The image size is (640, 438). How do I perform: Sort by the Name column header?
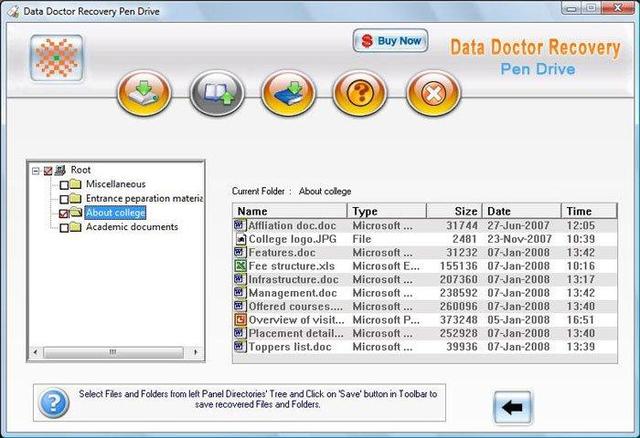pyautogui.click(x=290, y=211)
